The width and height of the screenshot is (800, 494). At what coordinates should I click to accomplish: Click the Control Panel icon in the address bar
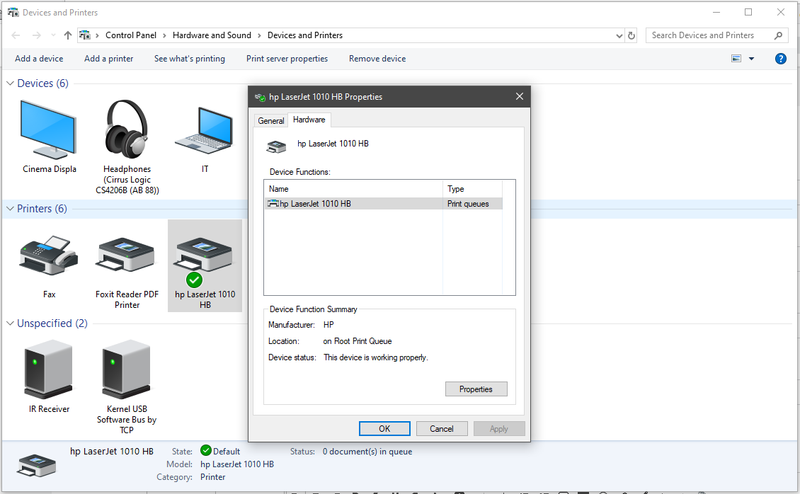pos(84,35)
